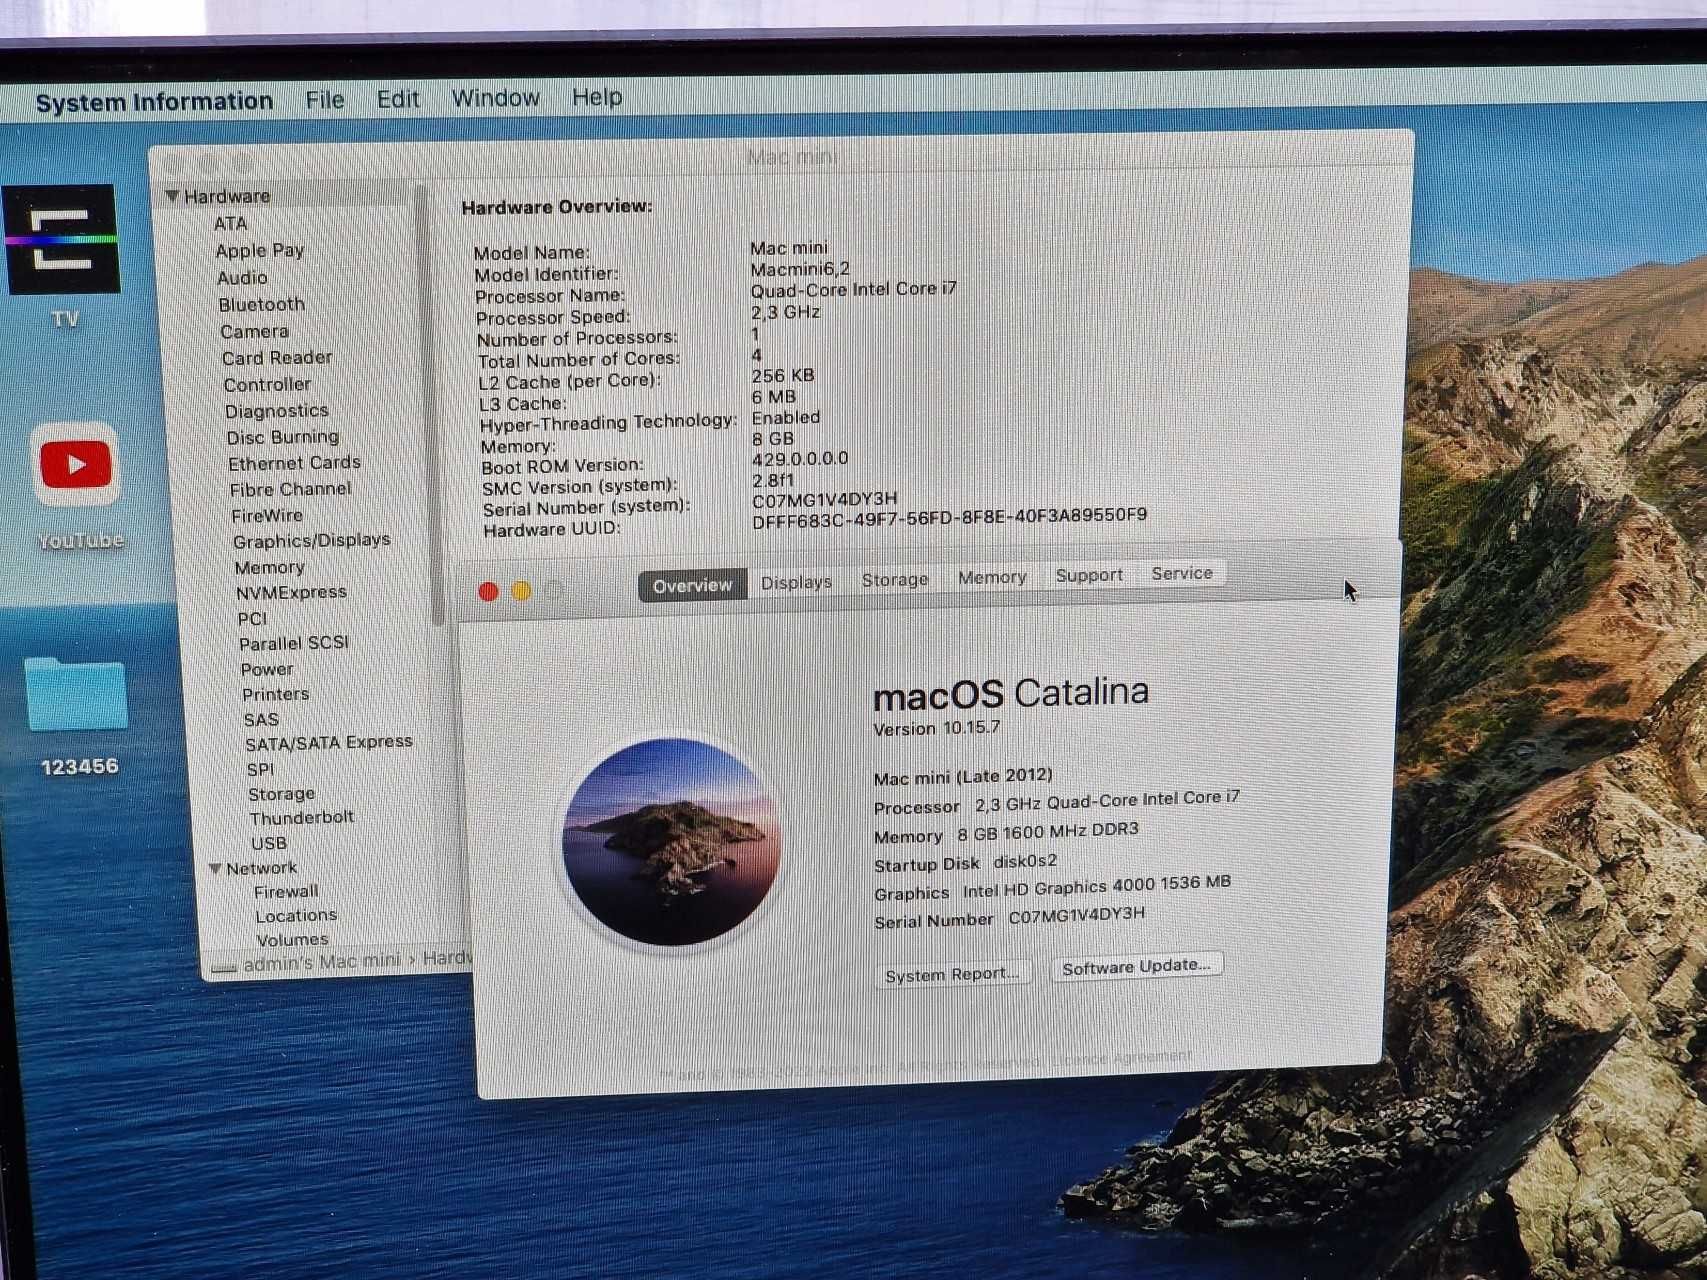Select Storage in the Hardware sidebar list
This screenshot has width=1707, height=1280.
pyautogui.click(x=281, y=794)
